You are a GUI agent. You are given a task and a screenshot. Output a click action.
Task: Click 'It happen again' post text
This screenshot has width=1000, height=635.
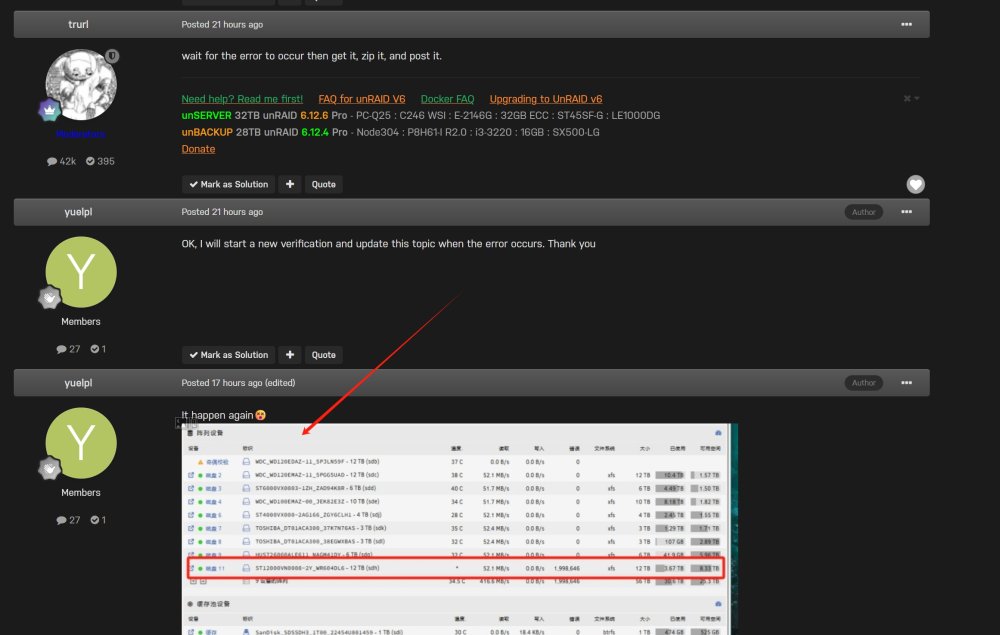coord(217,415)
